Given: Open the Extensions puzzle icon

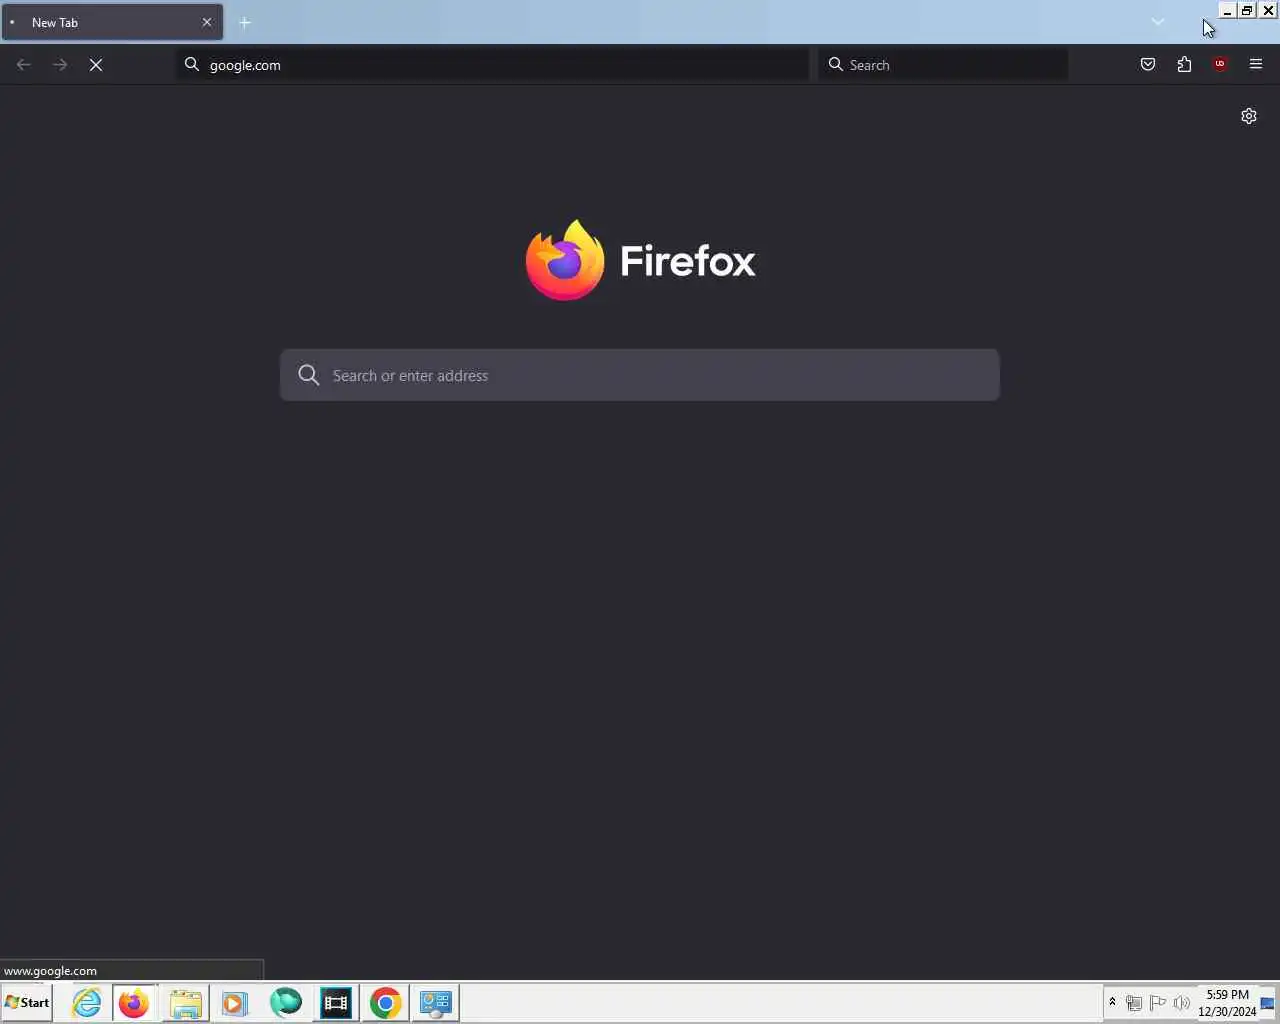Looking at the screenshot, I should click(x=1184, y=65).
